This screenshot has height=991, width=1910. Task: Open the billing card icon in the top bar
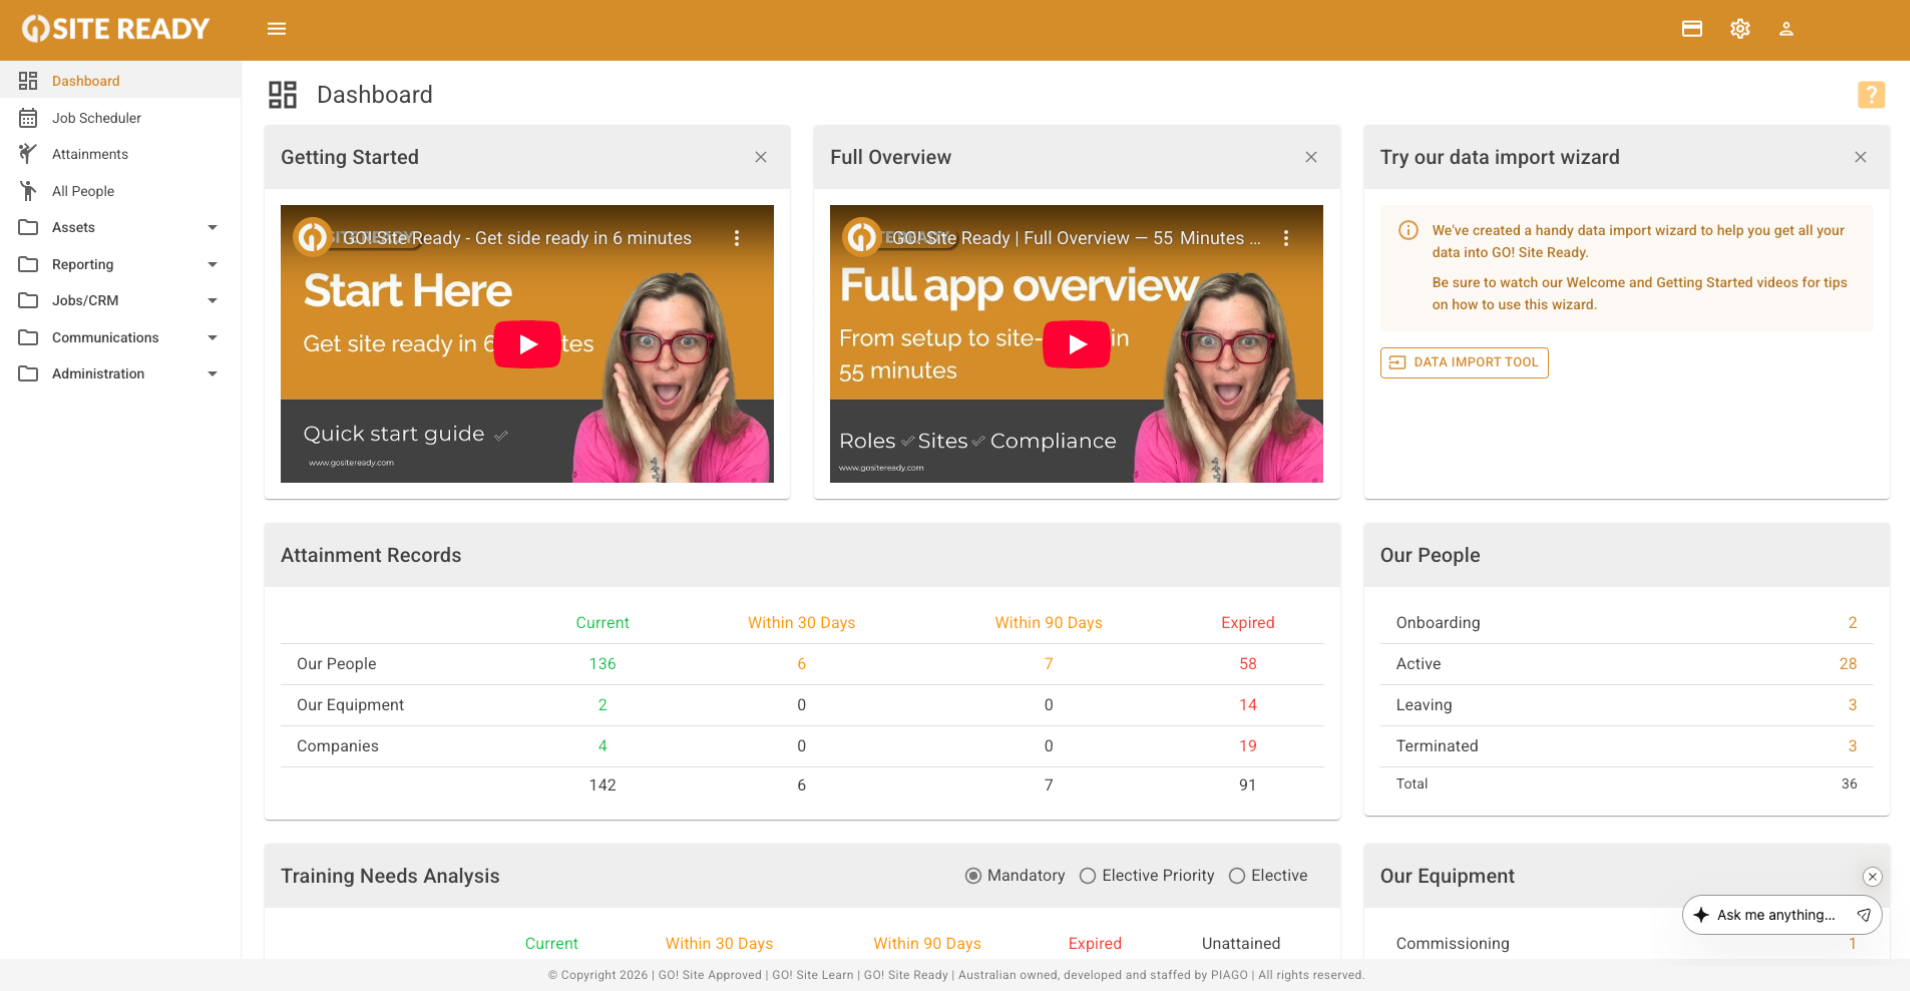pyautogui.click(x=1693, y=29)
